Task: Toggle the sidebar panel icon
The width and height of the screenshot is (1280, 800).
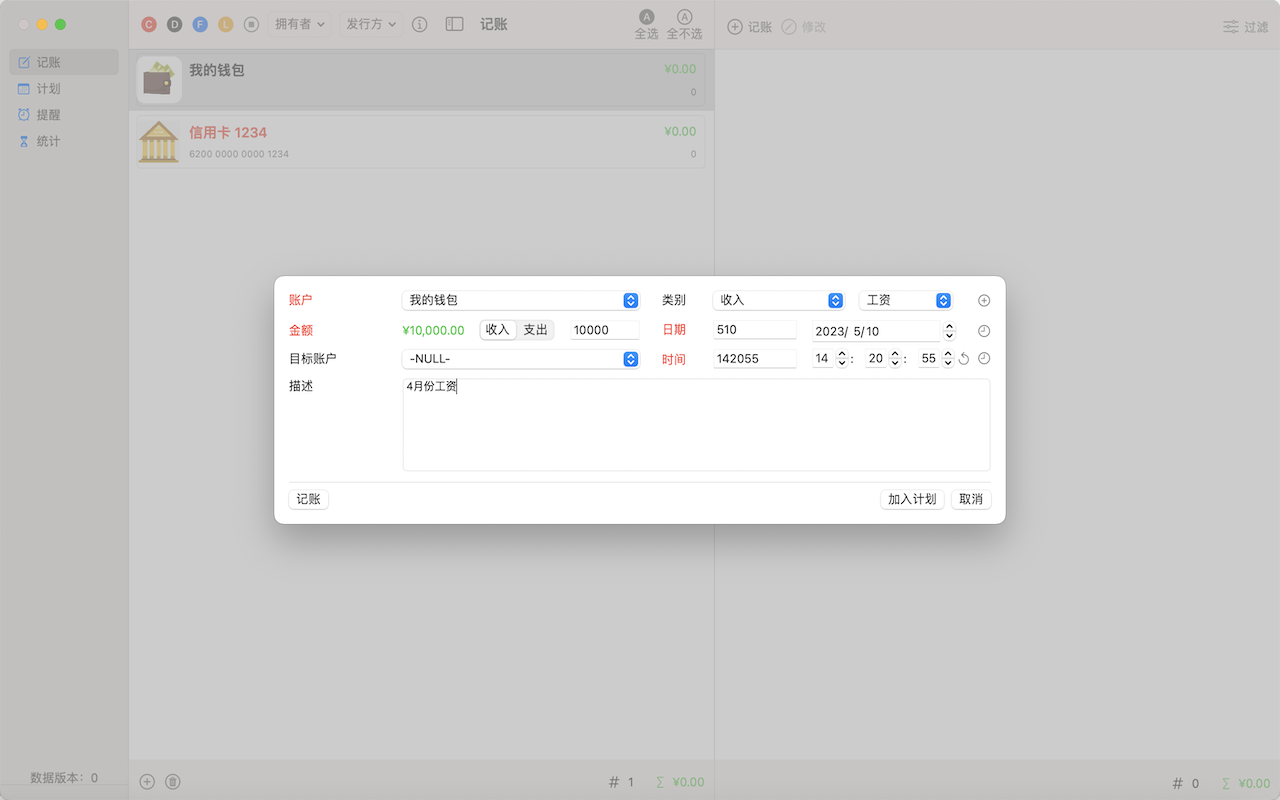Action: point(454,24)
